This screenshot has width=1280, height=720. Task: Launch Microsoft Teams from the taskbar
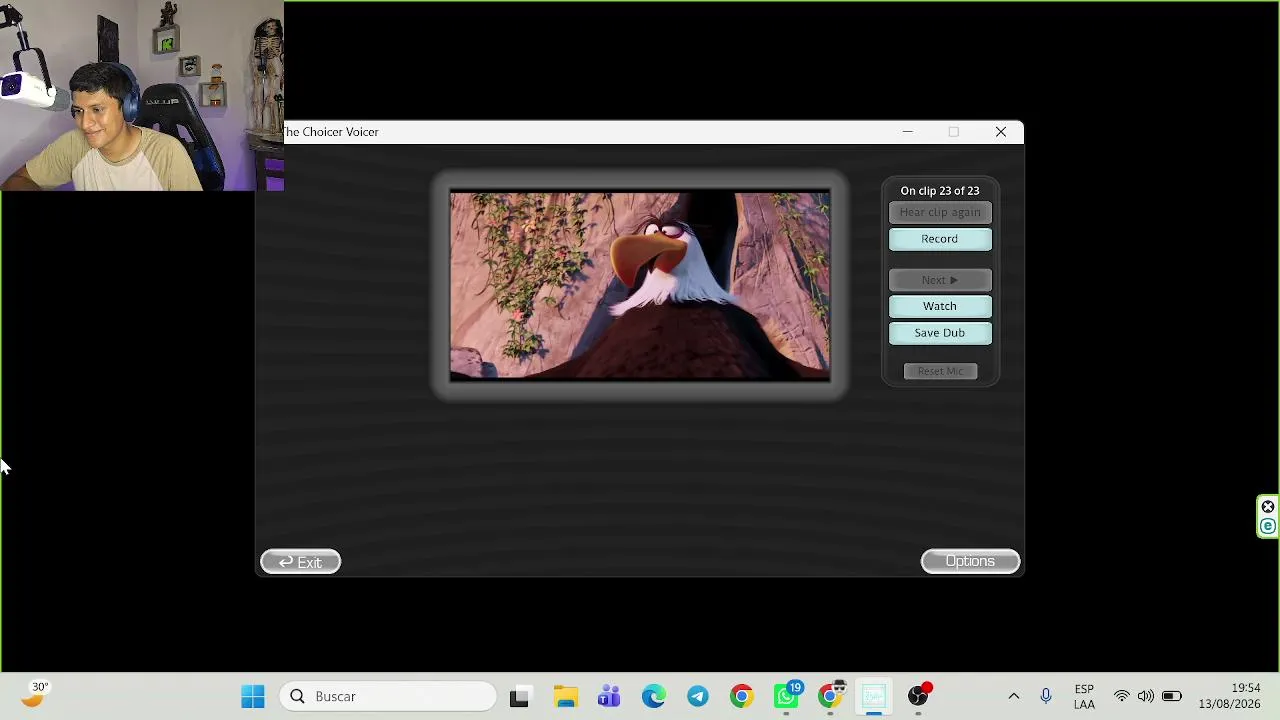click(x=609, y=697)
